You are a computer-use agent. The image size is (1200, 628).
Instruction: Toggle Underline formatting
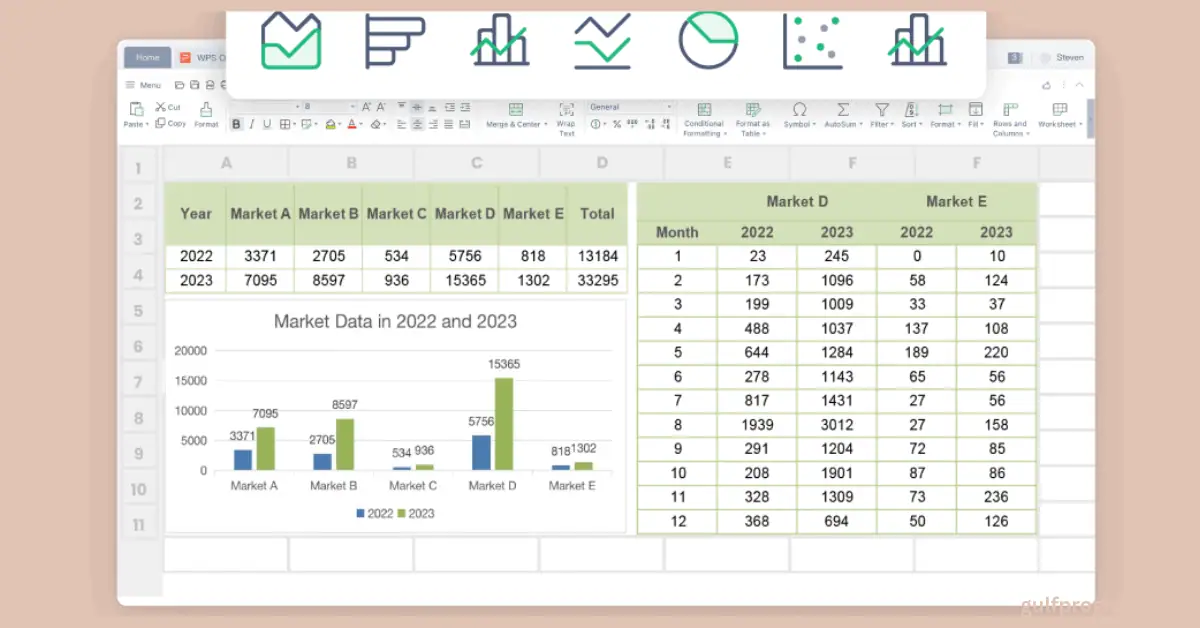pos(267,125)
